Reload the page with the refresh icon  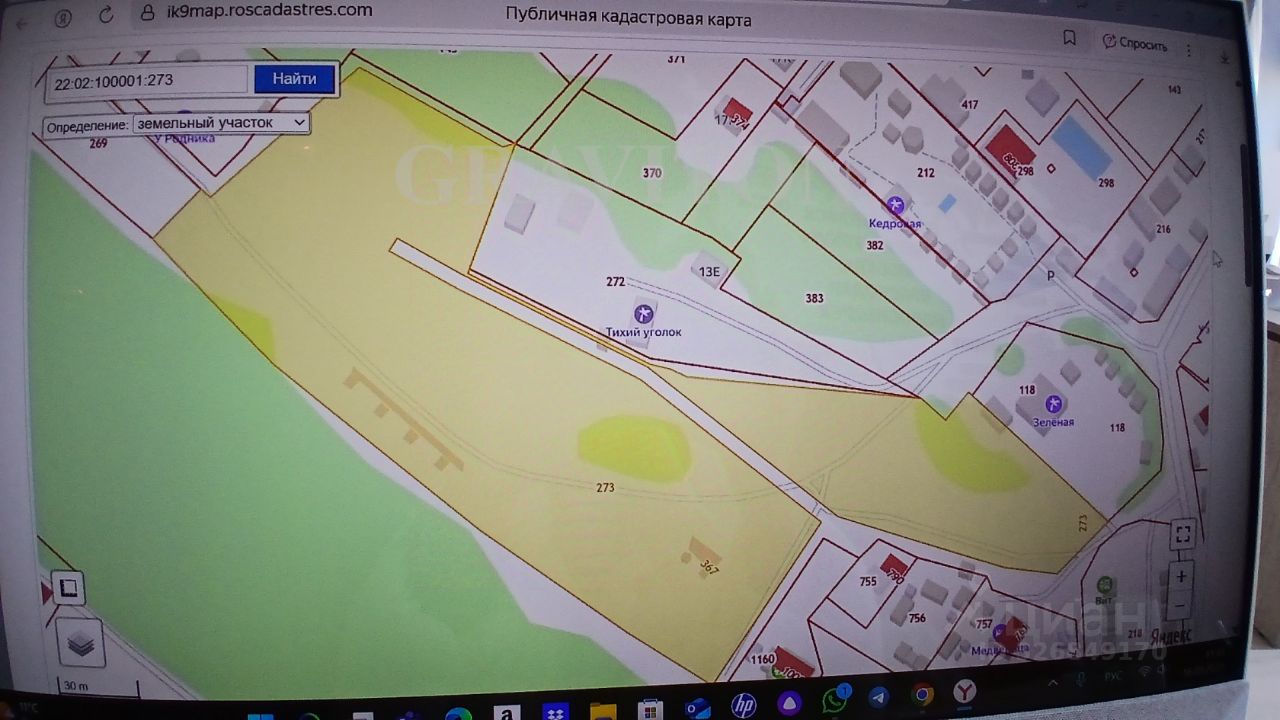click(x=106, y=17)
